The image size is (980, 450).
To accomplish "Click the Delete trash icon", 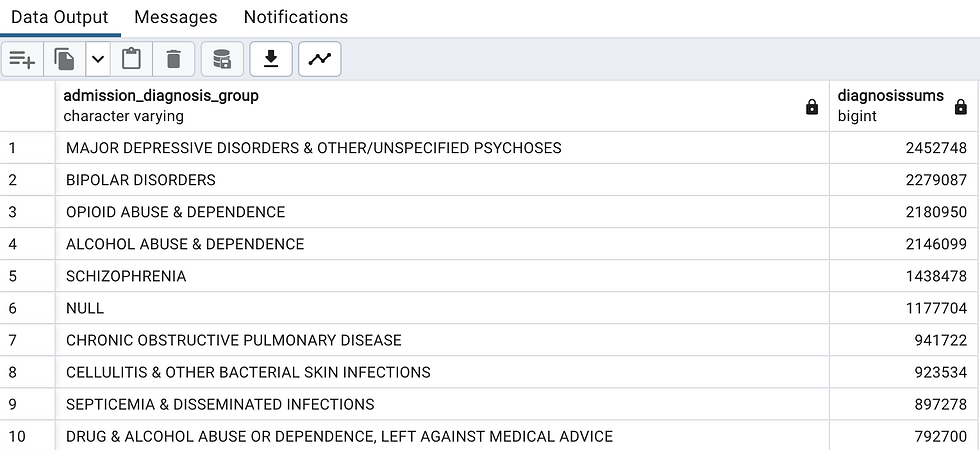I will [x=174, y=59].
